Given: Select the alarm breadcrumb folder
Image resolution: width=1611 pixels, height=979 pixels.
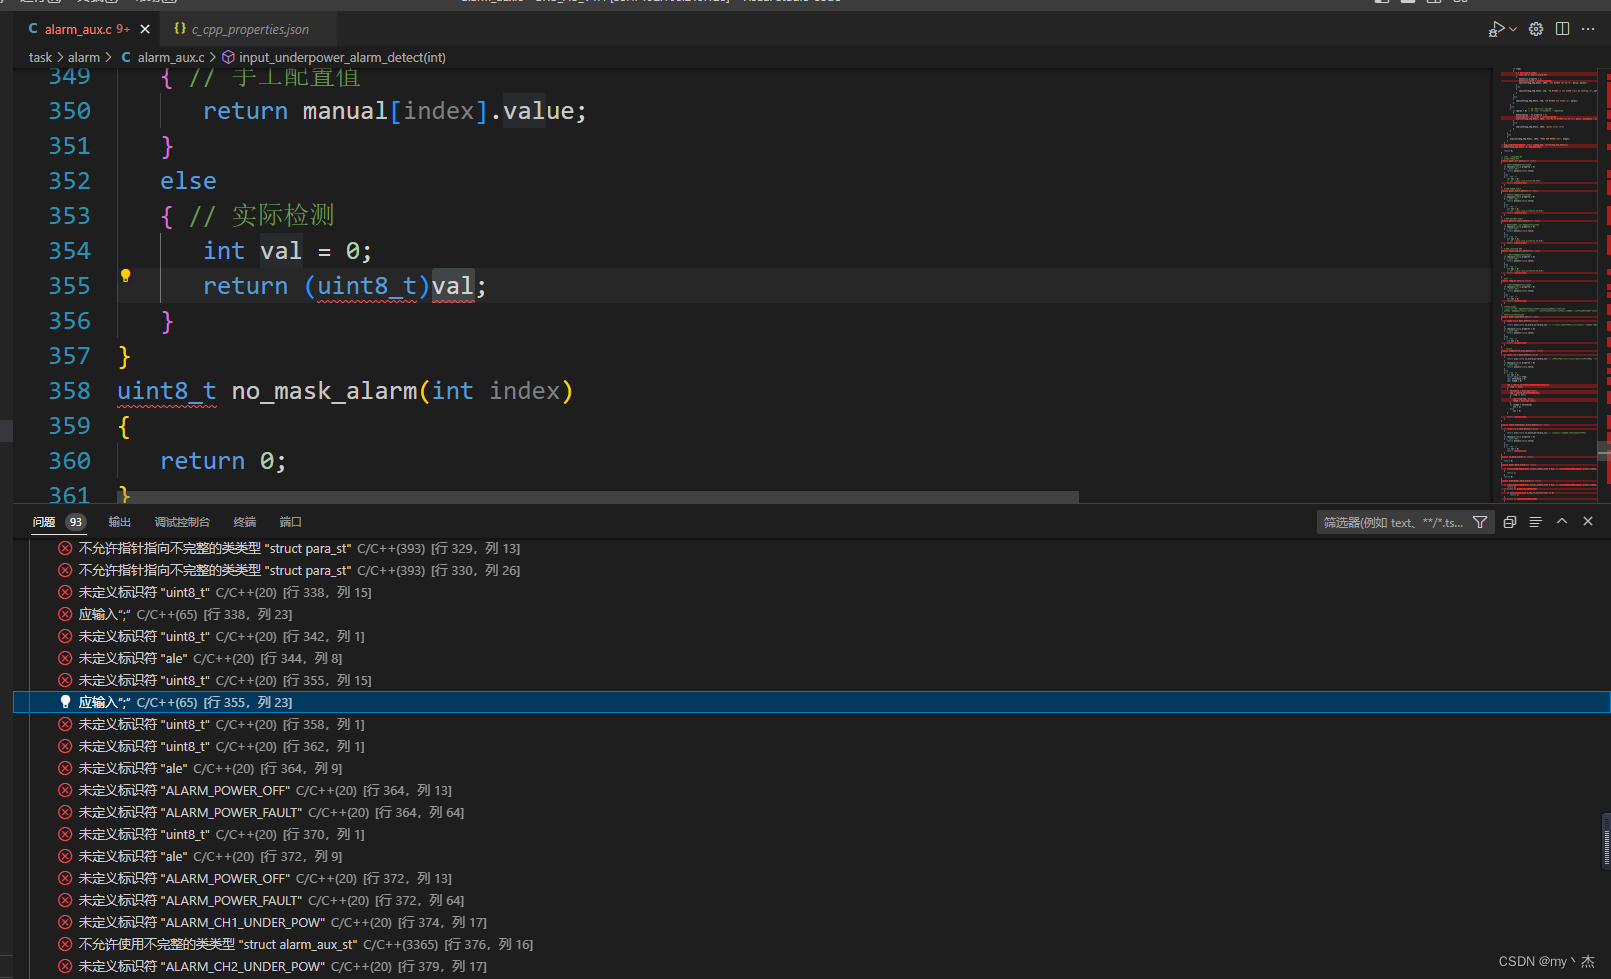Looking at the screenshot, I should [x=84, y=57].
